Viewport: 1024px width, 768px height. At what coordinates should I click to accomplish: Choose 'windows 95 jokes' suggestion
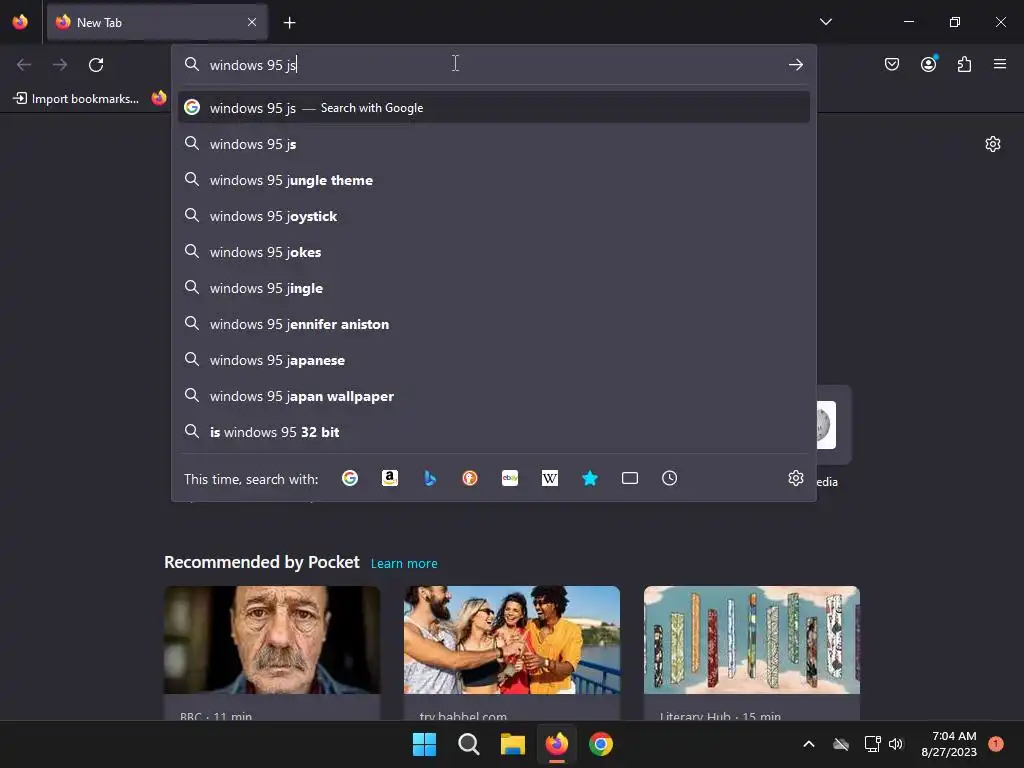[x=494, y=252]
